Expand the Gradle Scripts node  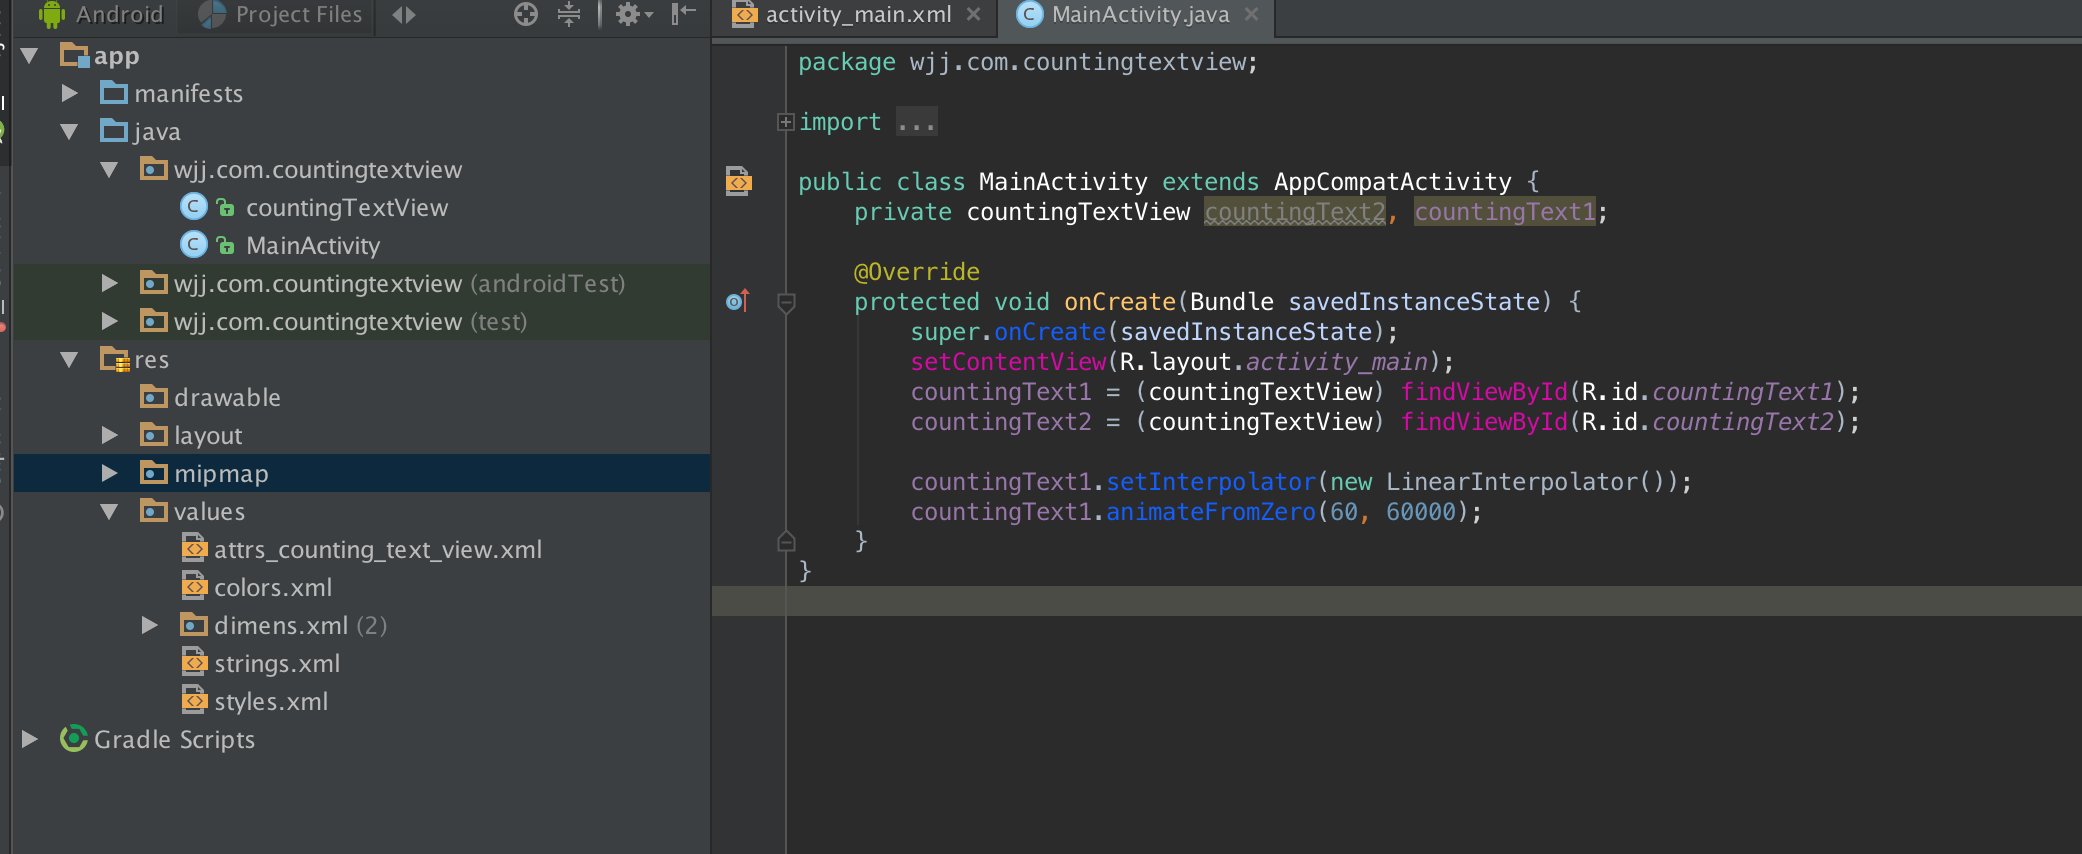(x=30, y=739)
